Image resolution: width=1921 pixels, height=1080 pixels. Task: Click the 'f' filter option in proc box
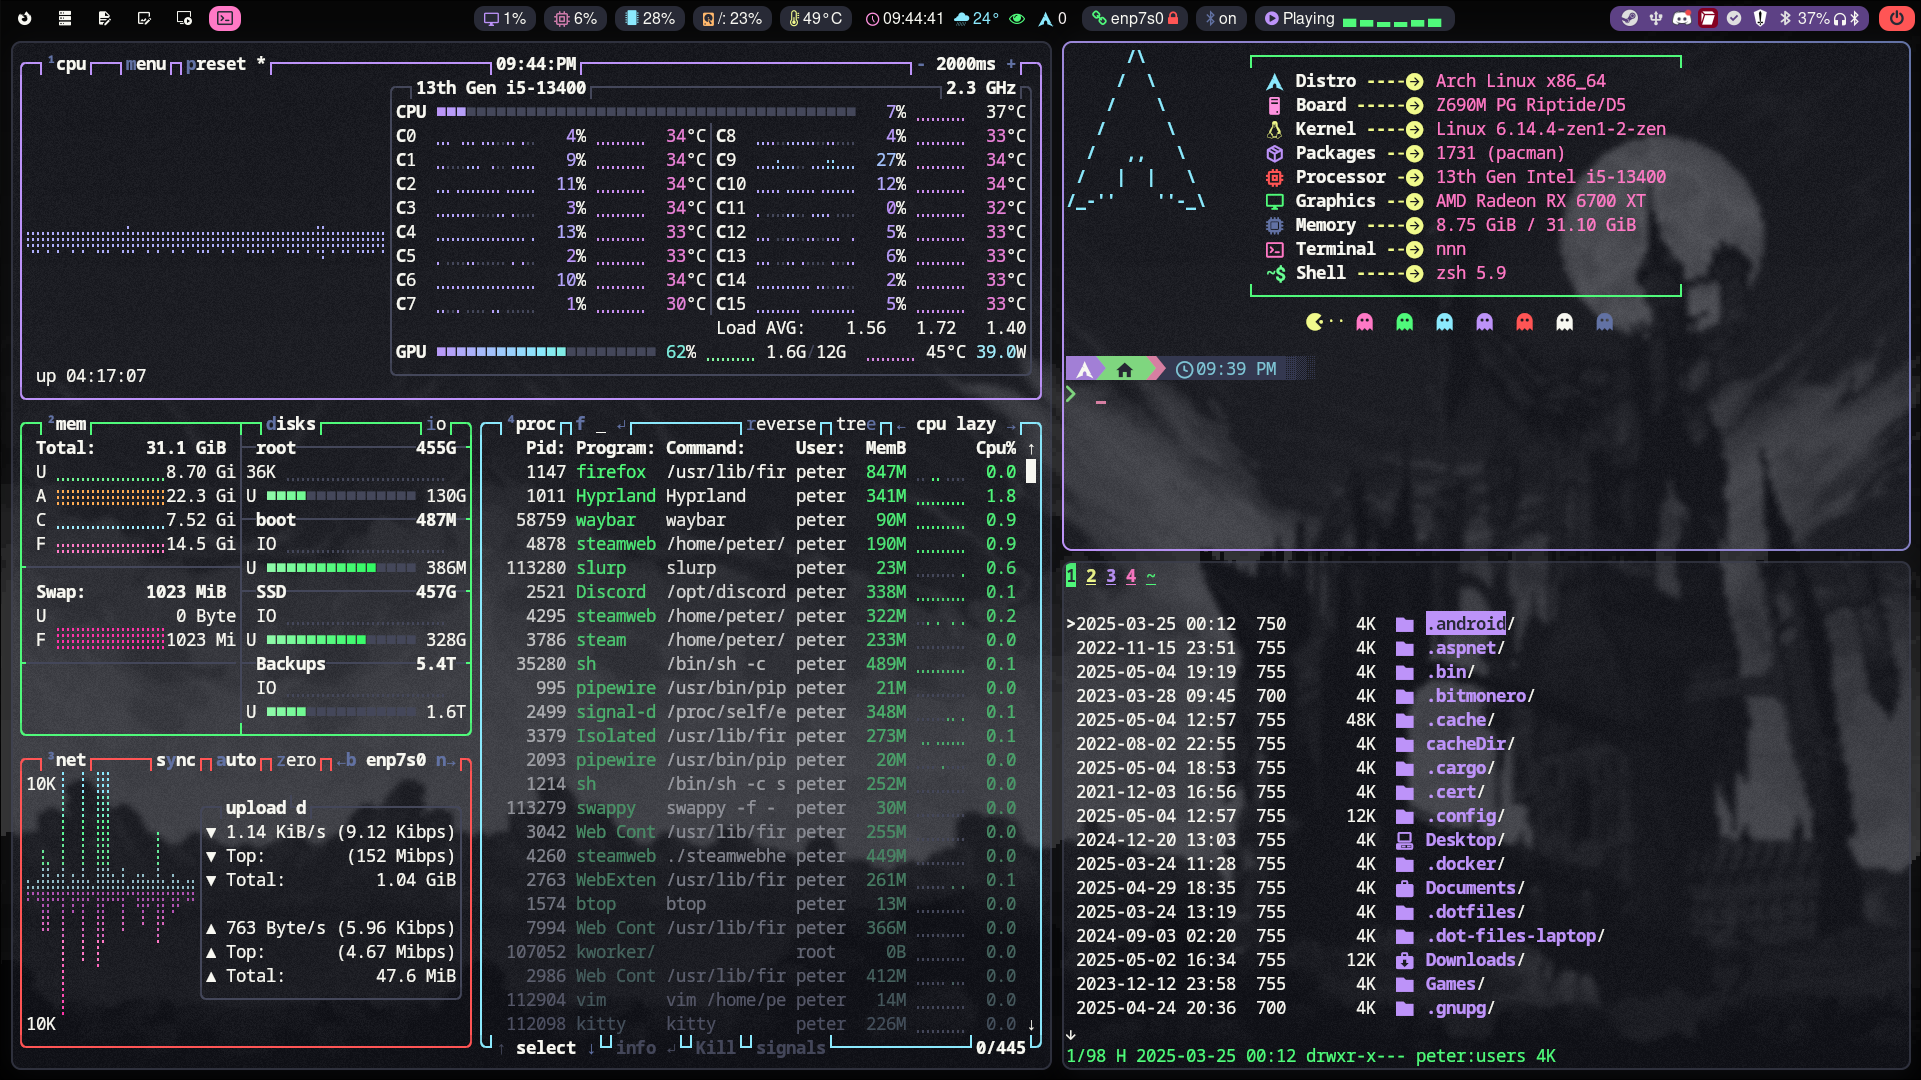tap(581, 424)
